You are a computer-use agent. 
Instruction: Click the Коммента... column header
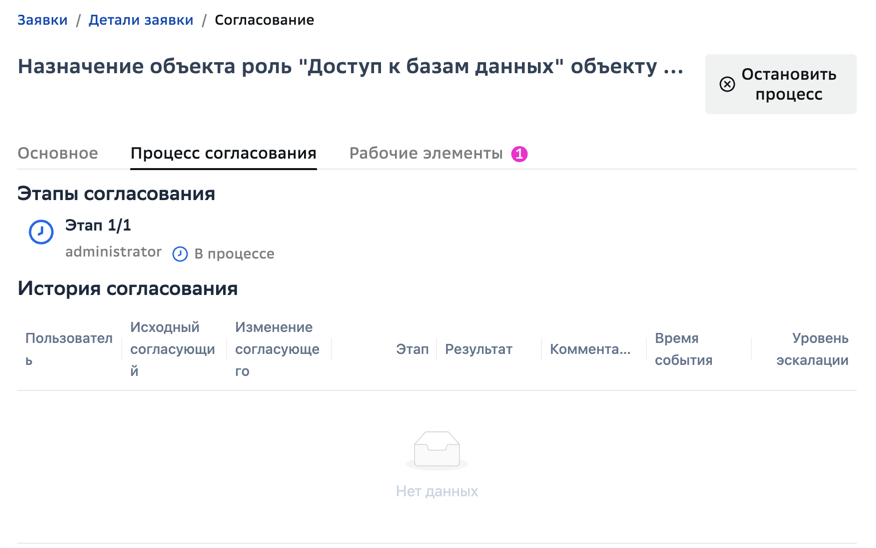(590, 349)
